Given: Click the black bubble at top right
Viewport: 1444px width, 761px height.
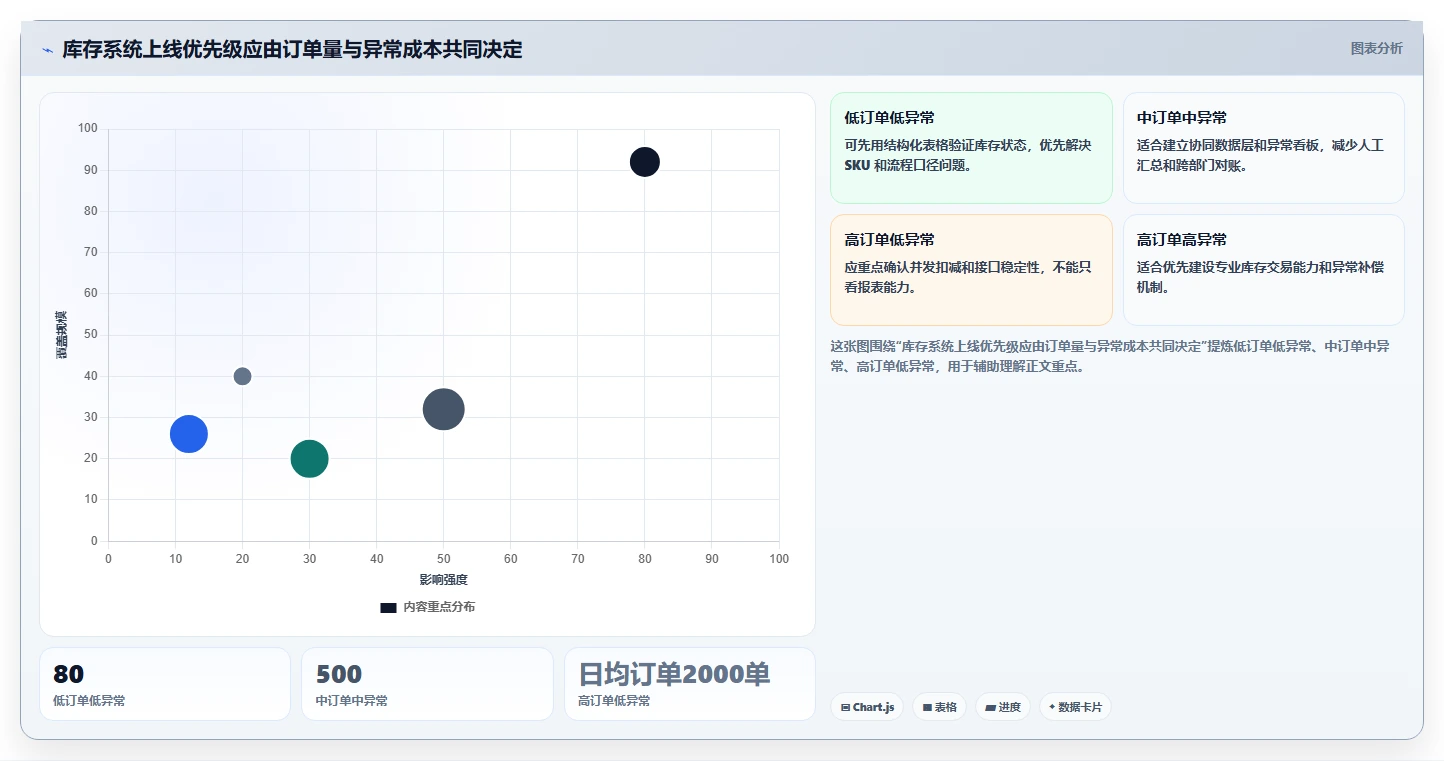Looking at the screenshot, I should pyautogui.click(x=645, y=162).
